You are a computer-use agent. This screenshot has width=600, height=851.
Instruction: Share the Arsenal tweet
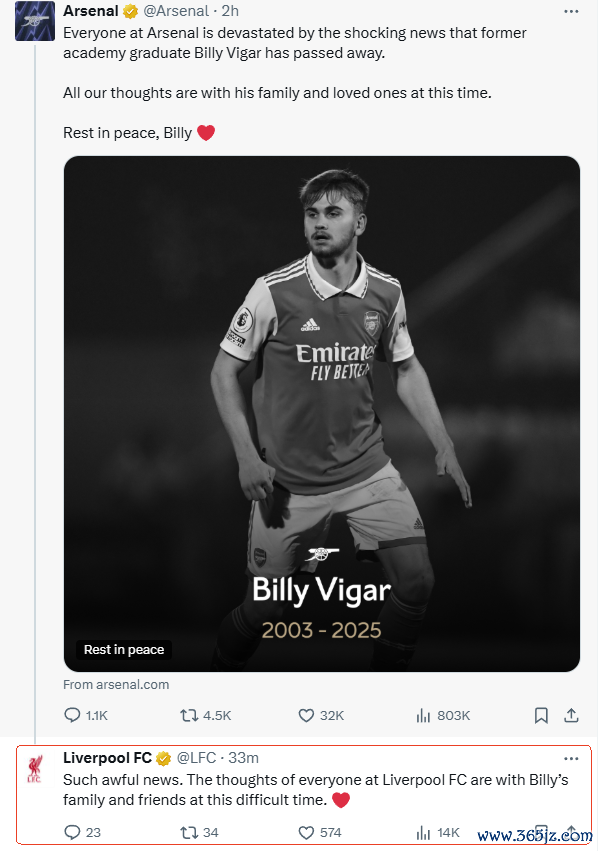coord(572,715)
